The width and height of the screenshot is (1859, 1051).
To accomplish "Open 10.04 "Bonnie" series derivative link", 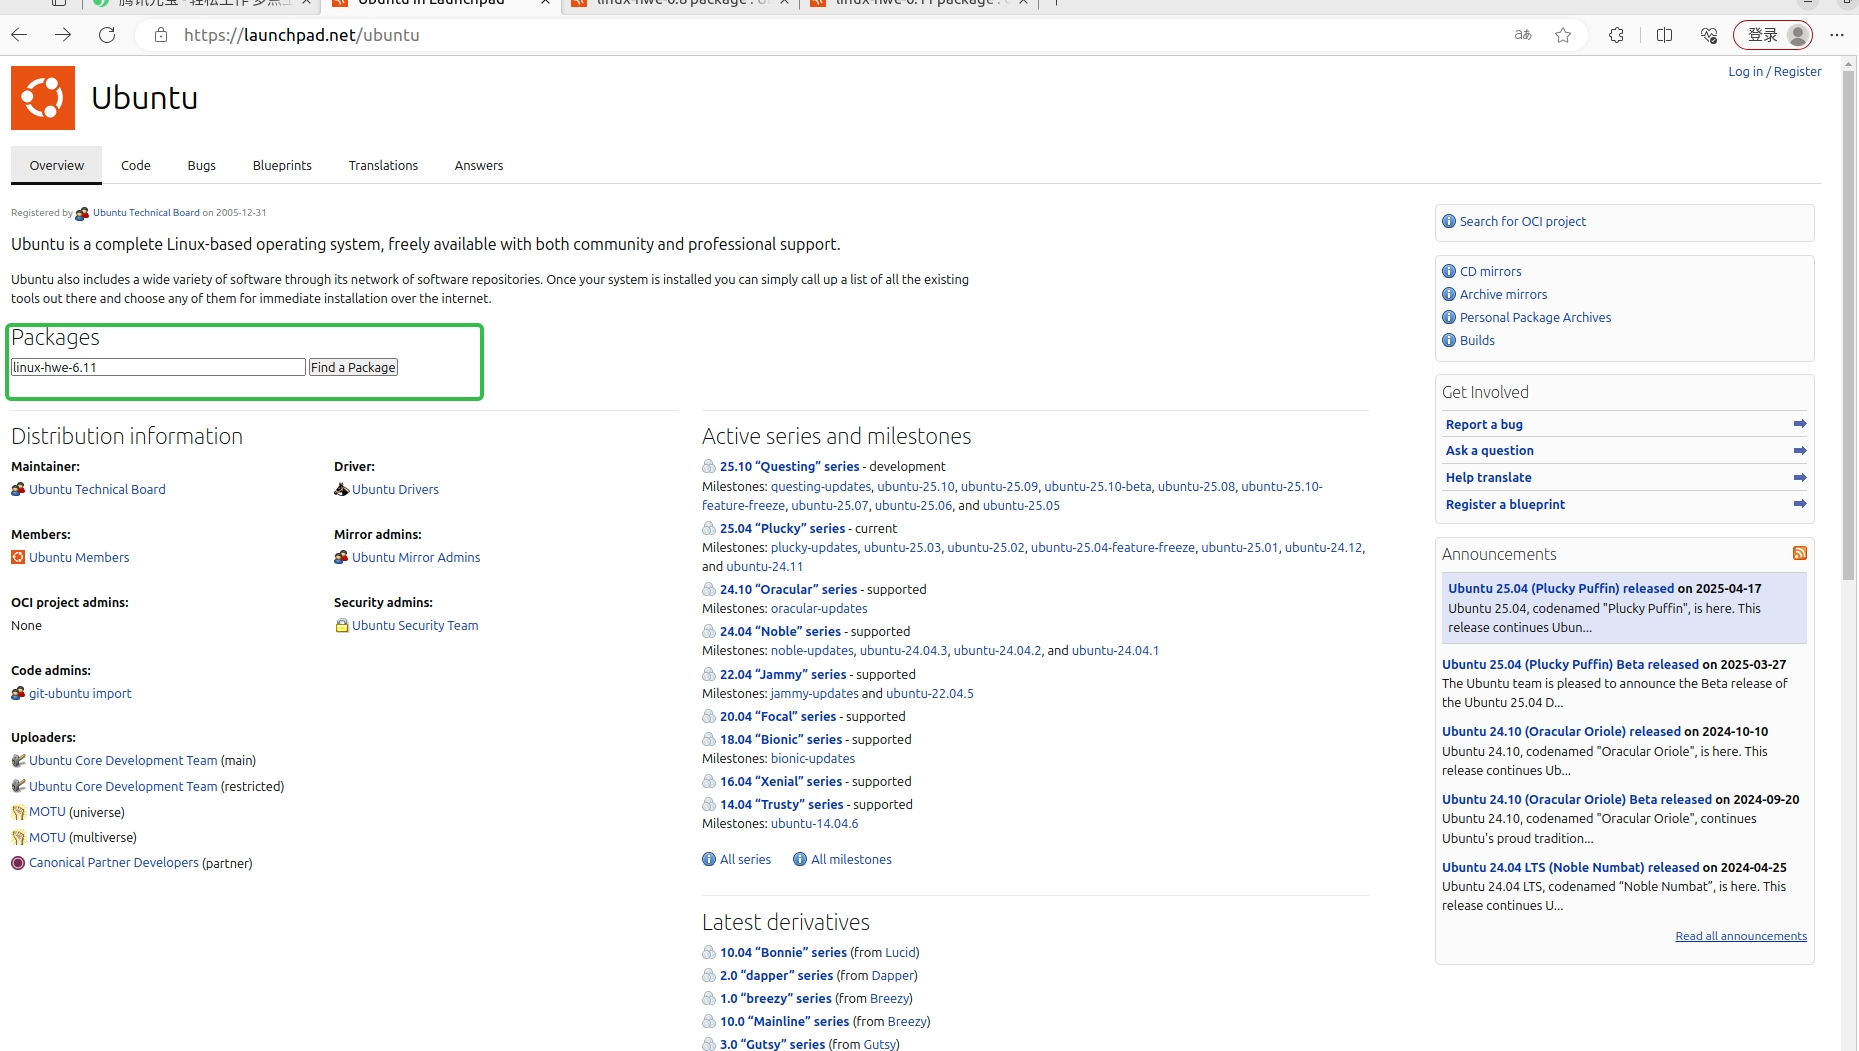I will point(783,952).
